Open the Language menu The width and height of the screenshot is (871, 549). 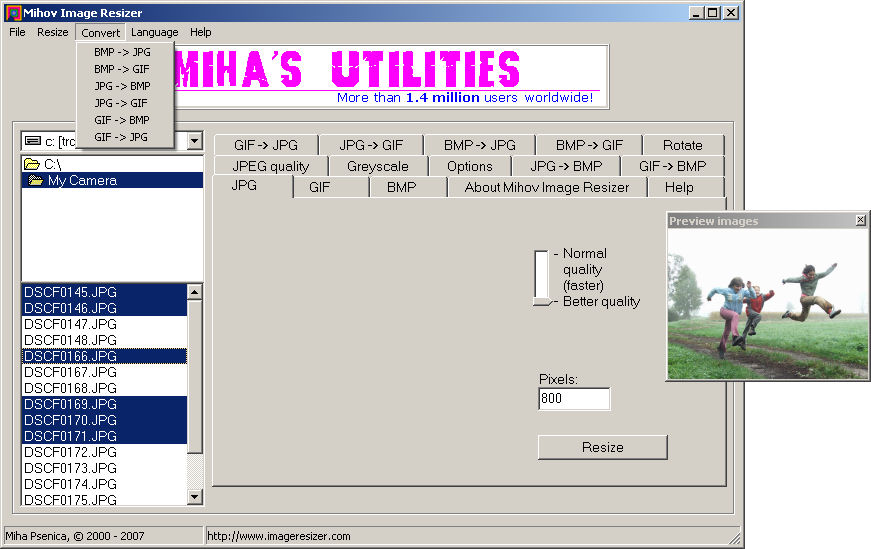point(154,32)
